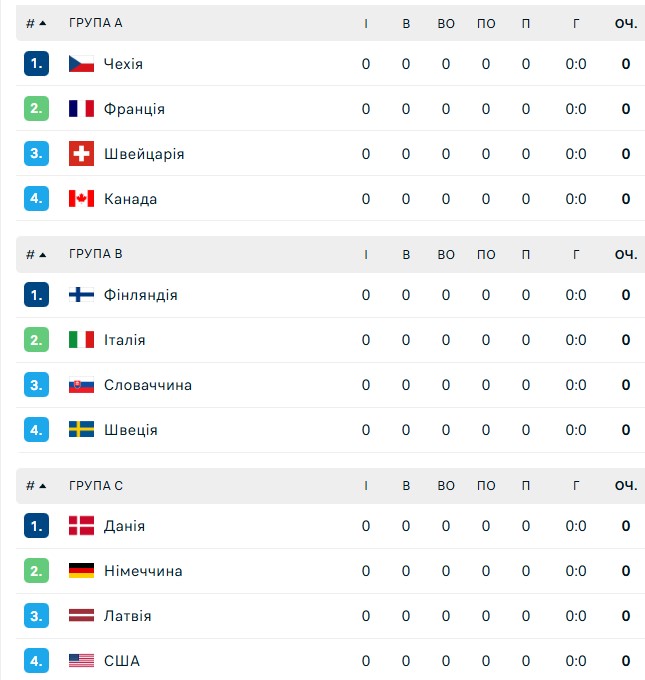Open the Данія team link

point(124,526)
